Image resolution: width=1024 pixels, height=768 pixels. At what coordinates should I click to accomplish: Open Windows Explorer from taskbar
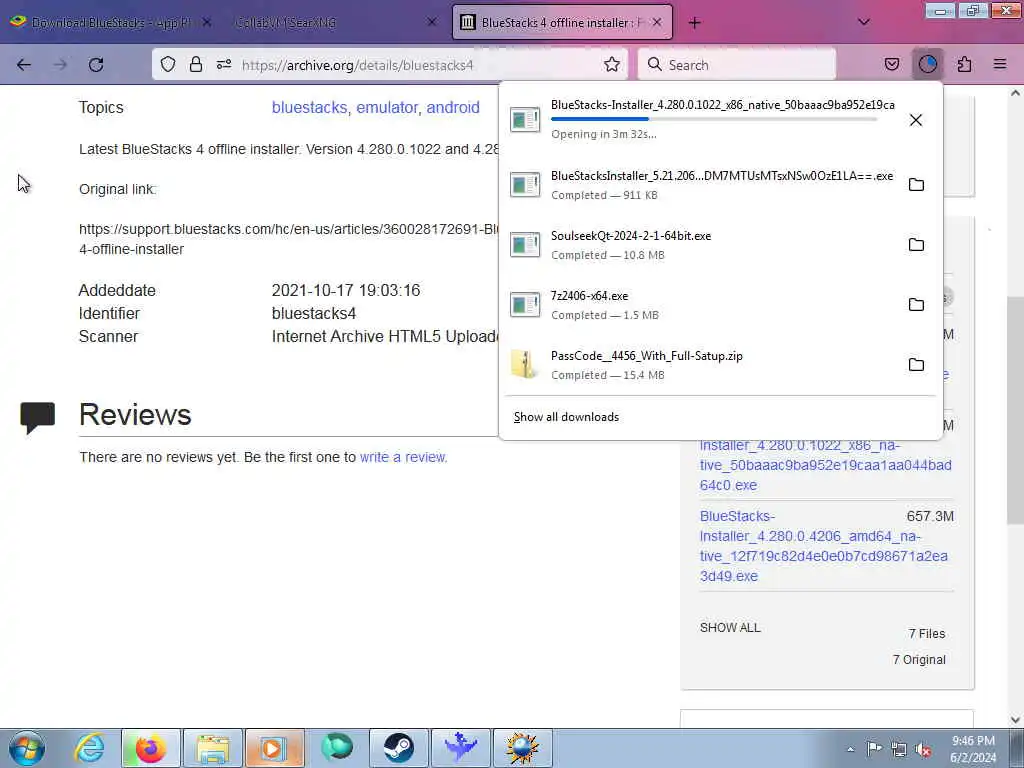coord(213,748)
